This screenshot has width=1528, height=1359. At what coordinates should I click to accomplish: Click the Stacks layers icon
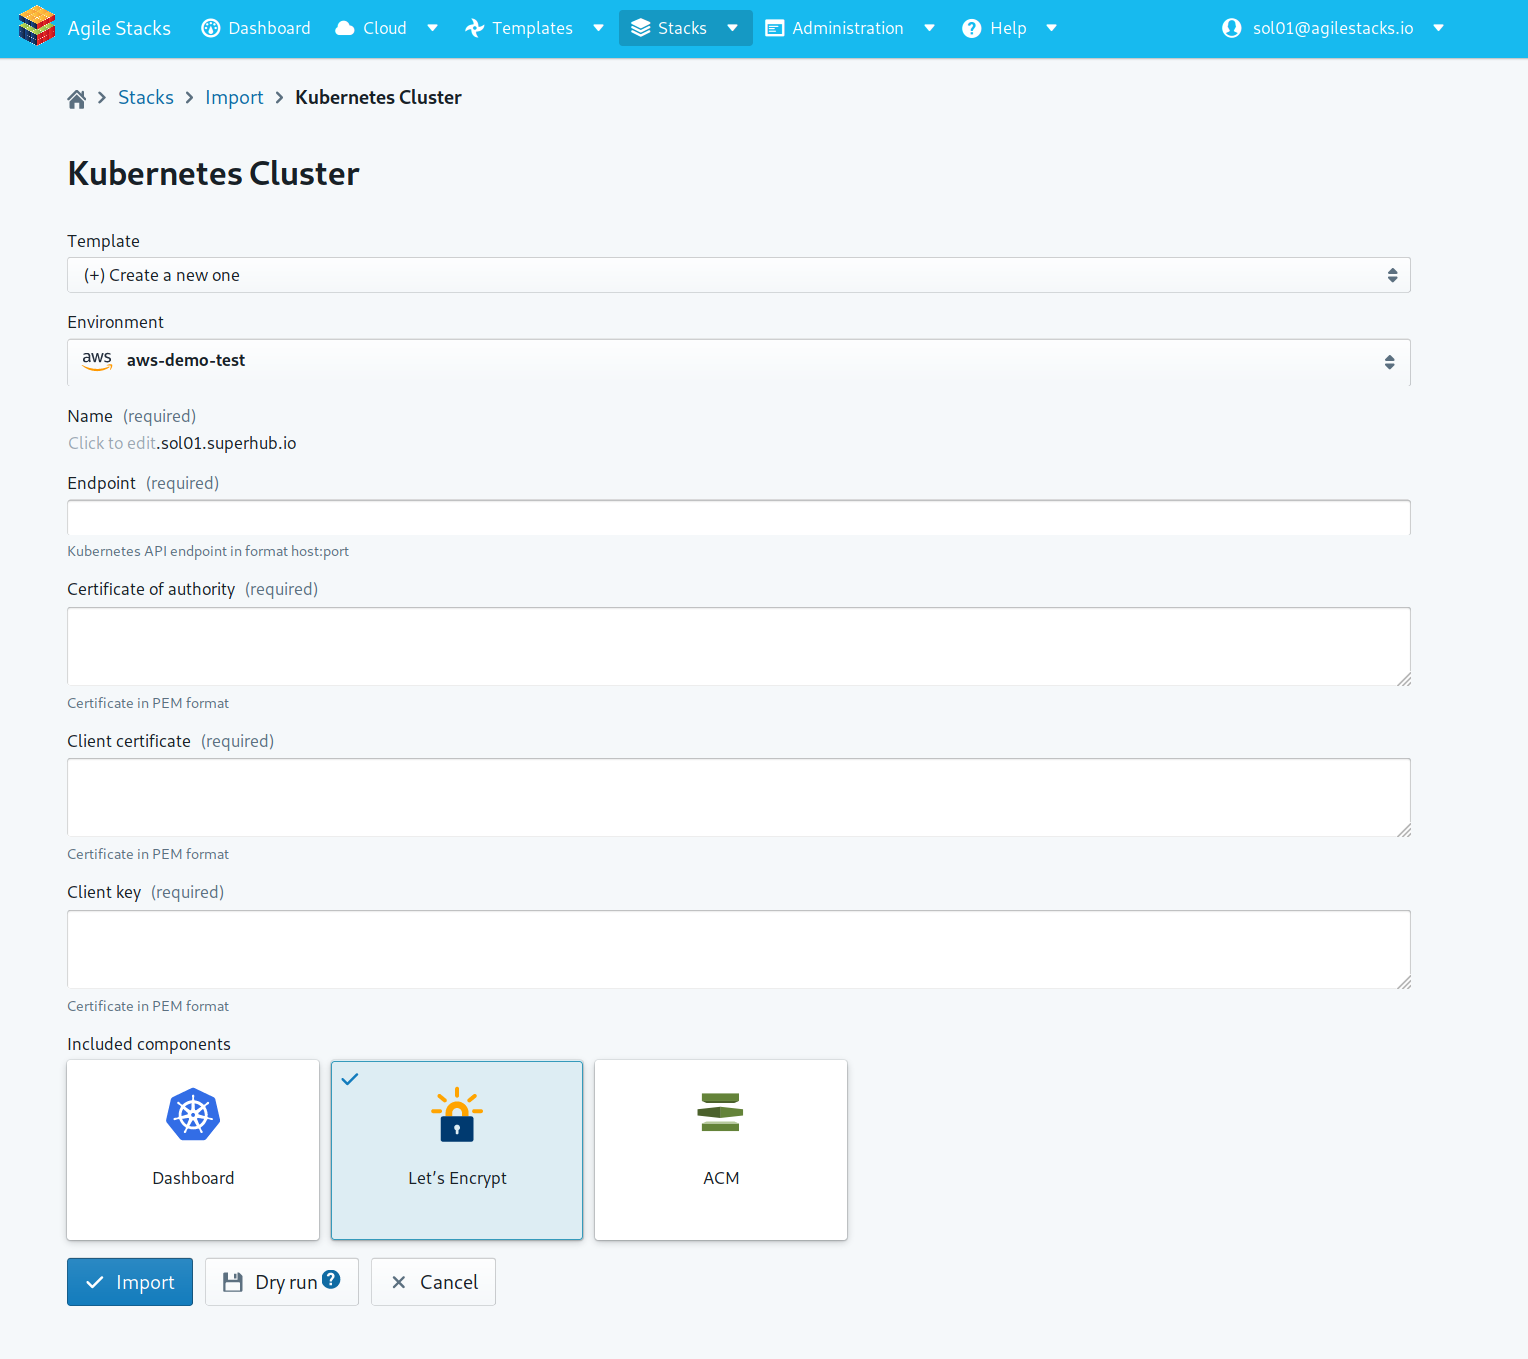(641, 28)
